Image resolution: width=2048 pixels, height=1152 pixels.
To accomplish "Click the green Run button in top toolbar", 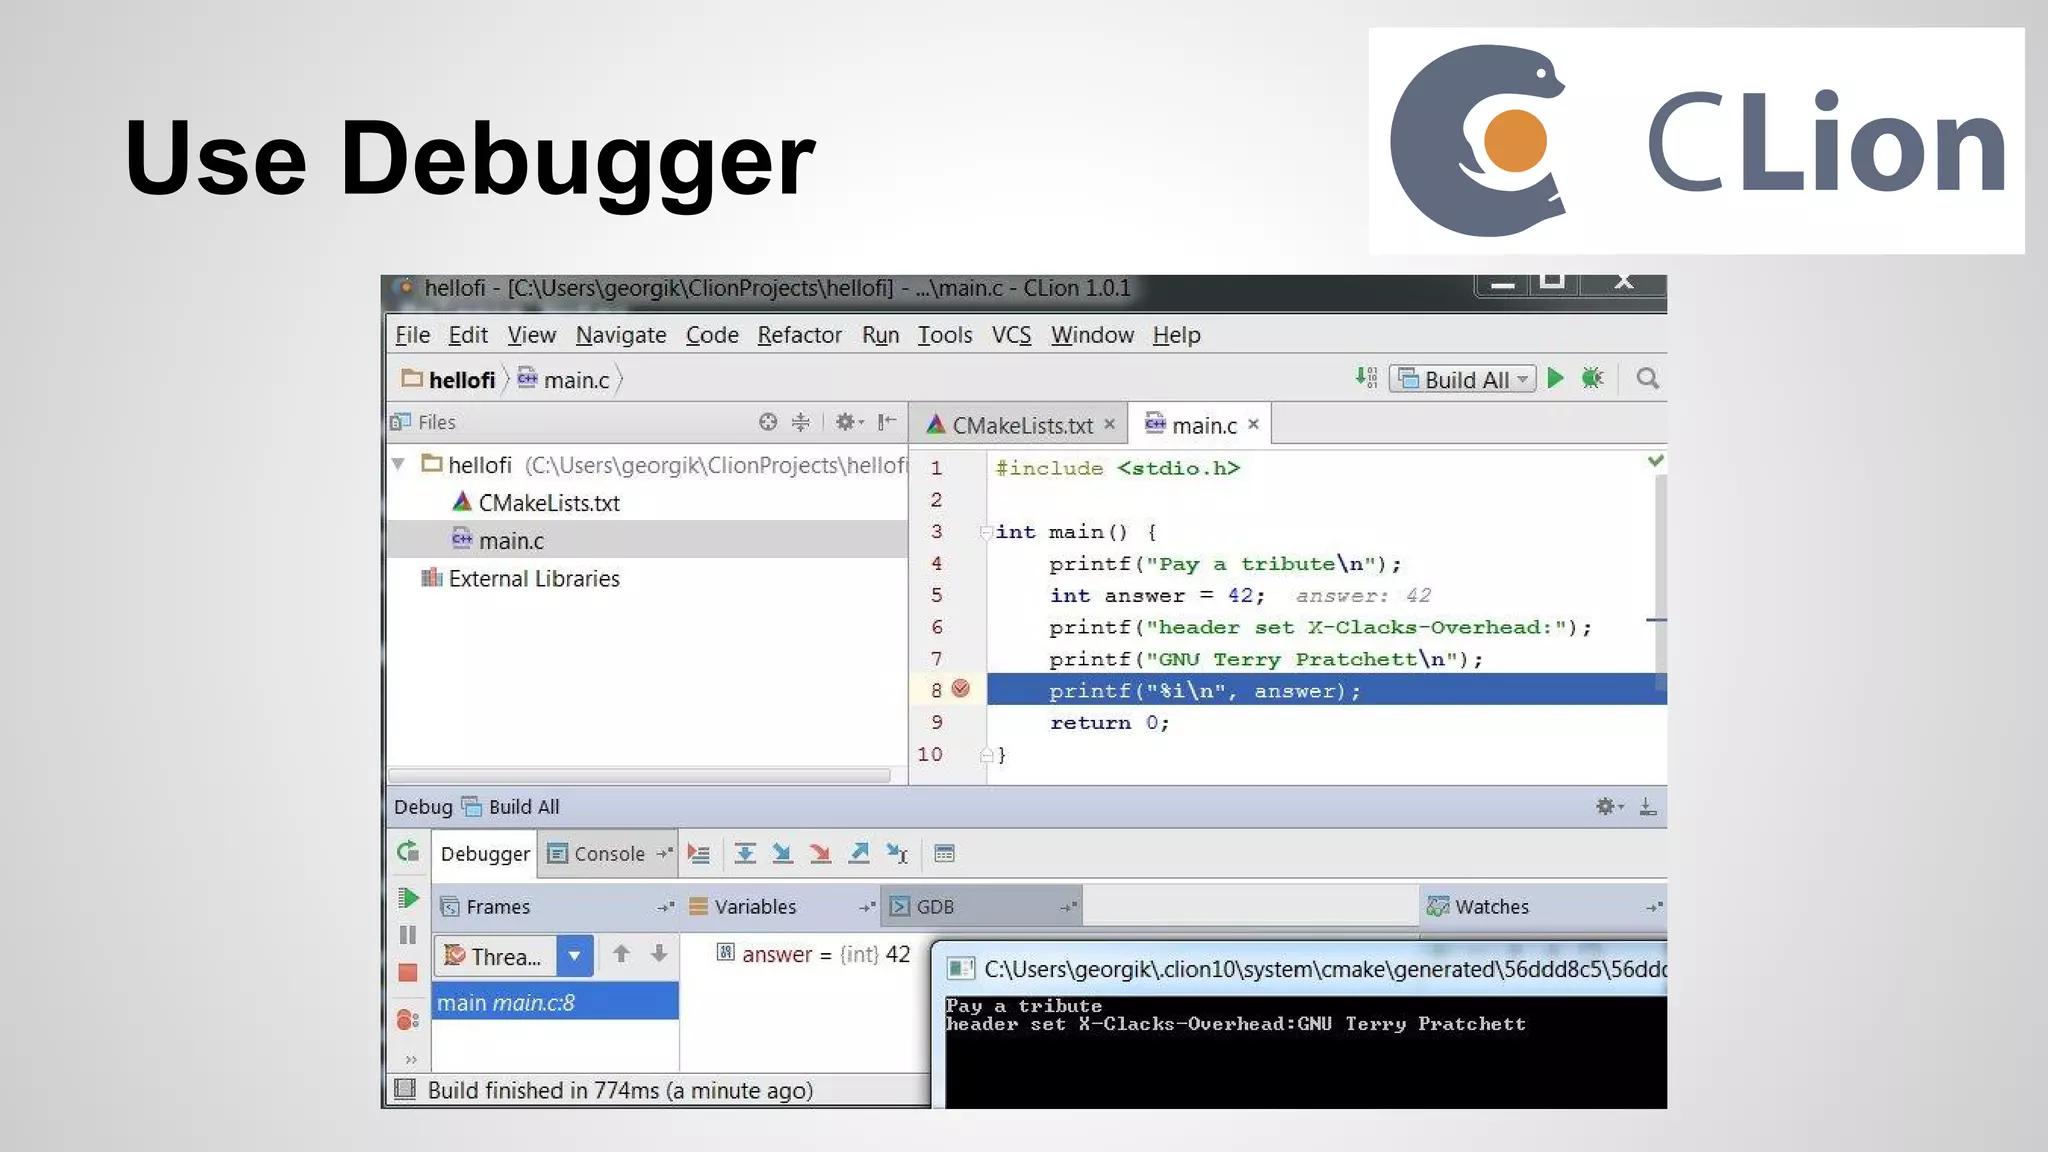I will [1555, 378].
